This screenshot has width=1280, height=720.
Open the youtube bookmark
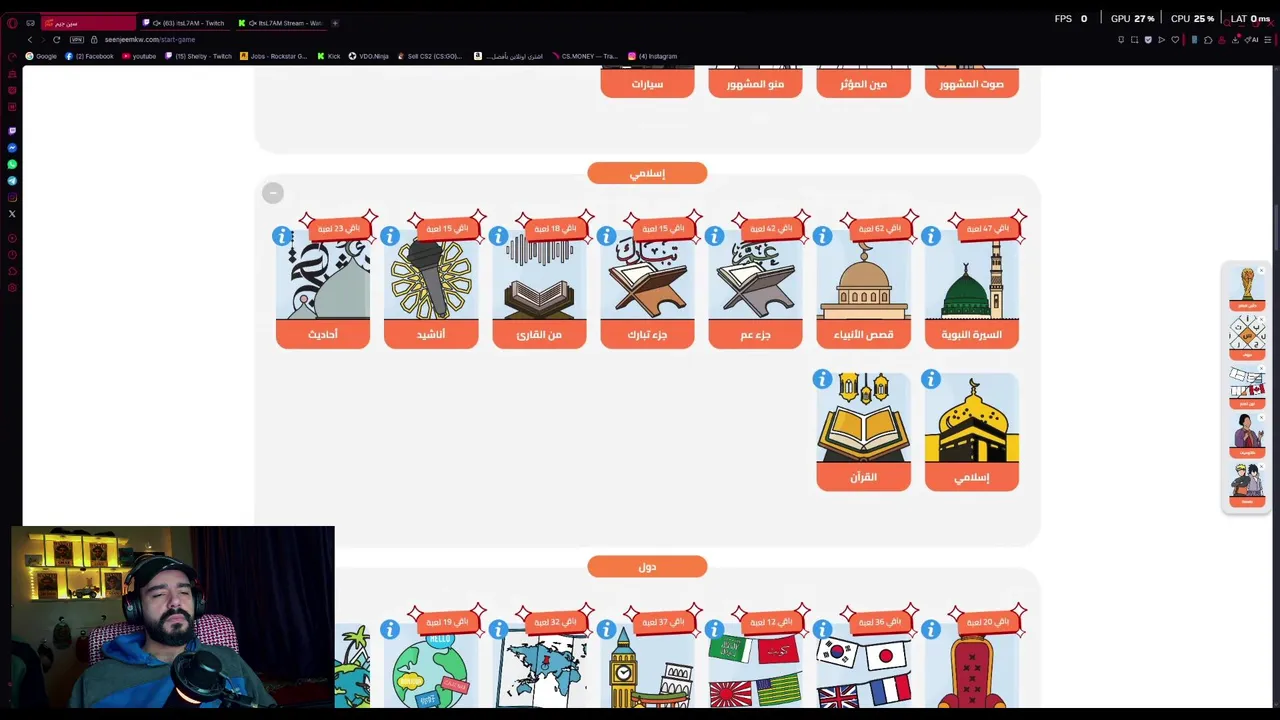[x=139, y=56]
